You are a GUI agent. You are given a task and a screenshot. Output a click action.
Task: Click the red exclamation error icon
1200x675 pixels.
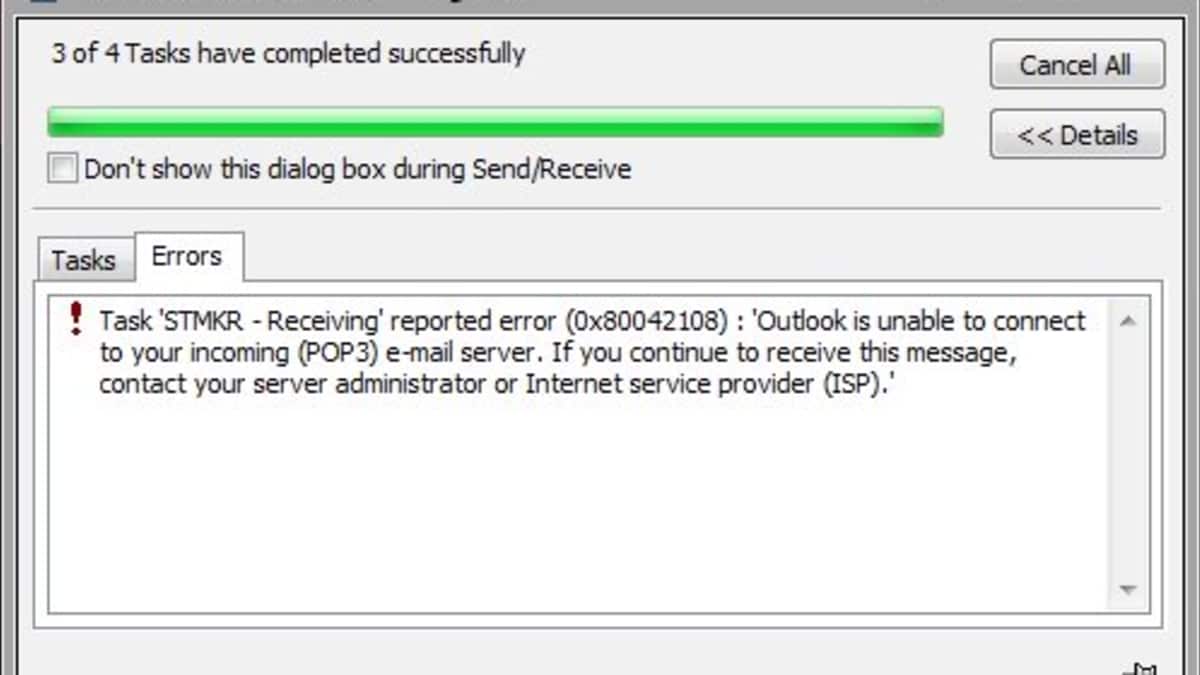pyautogui.click(x=75, y=320)
